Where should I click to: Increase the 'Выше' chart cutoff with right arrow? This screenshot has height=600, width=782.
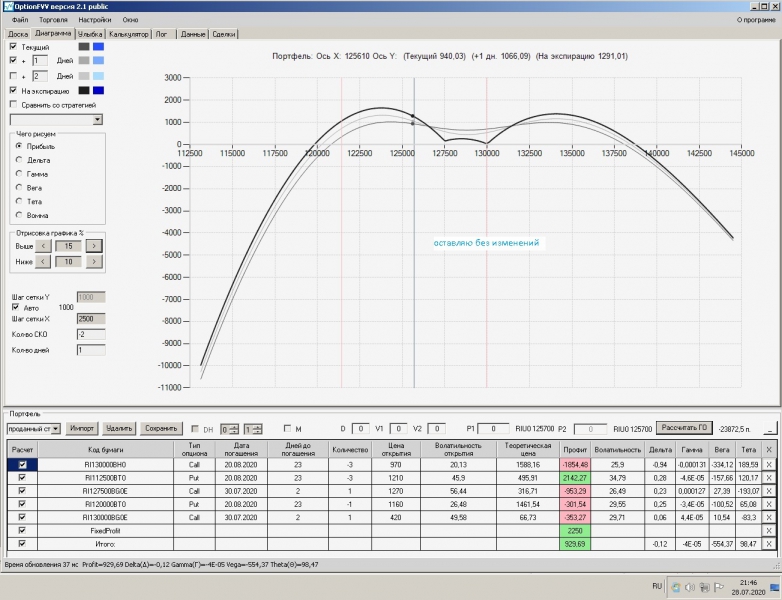coord(93,245)
